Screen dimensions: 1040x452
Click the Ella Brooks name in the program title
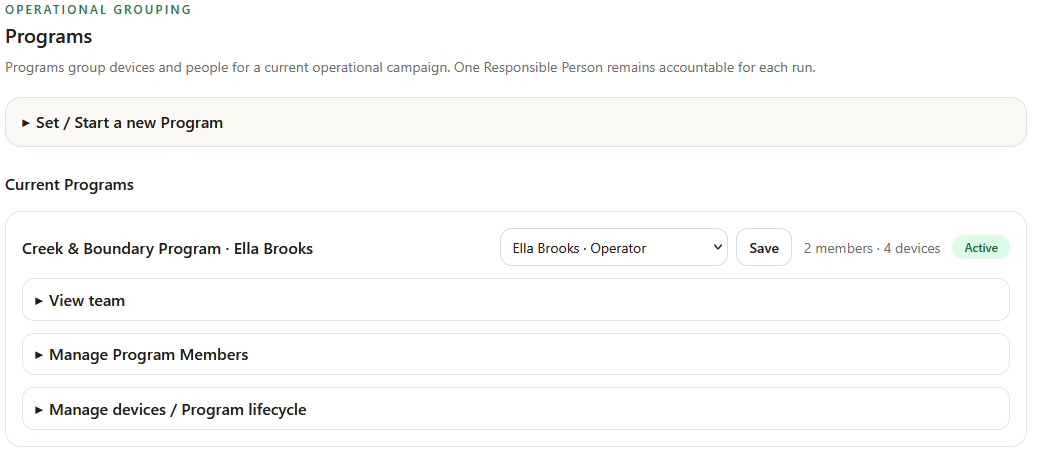click(273, 249)
